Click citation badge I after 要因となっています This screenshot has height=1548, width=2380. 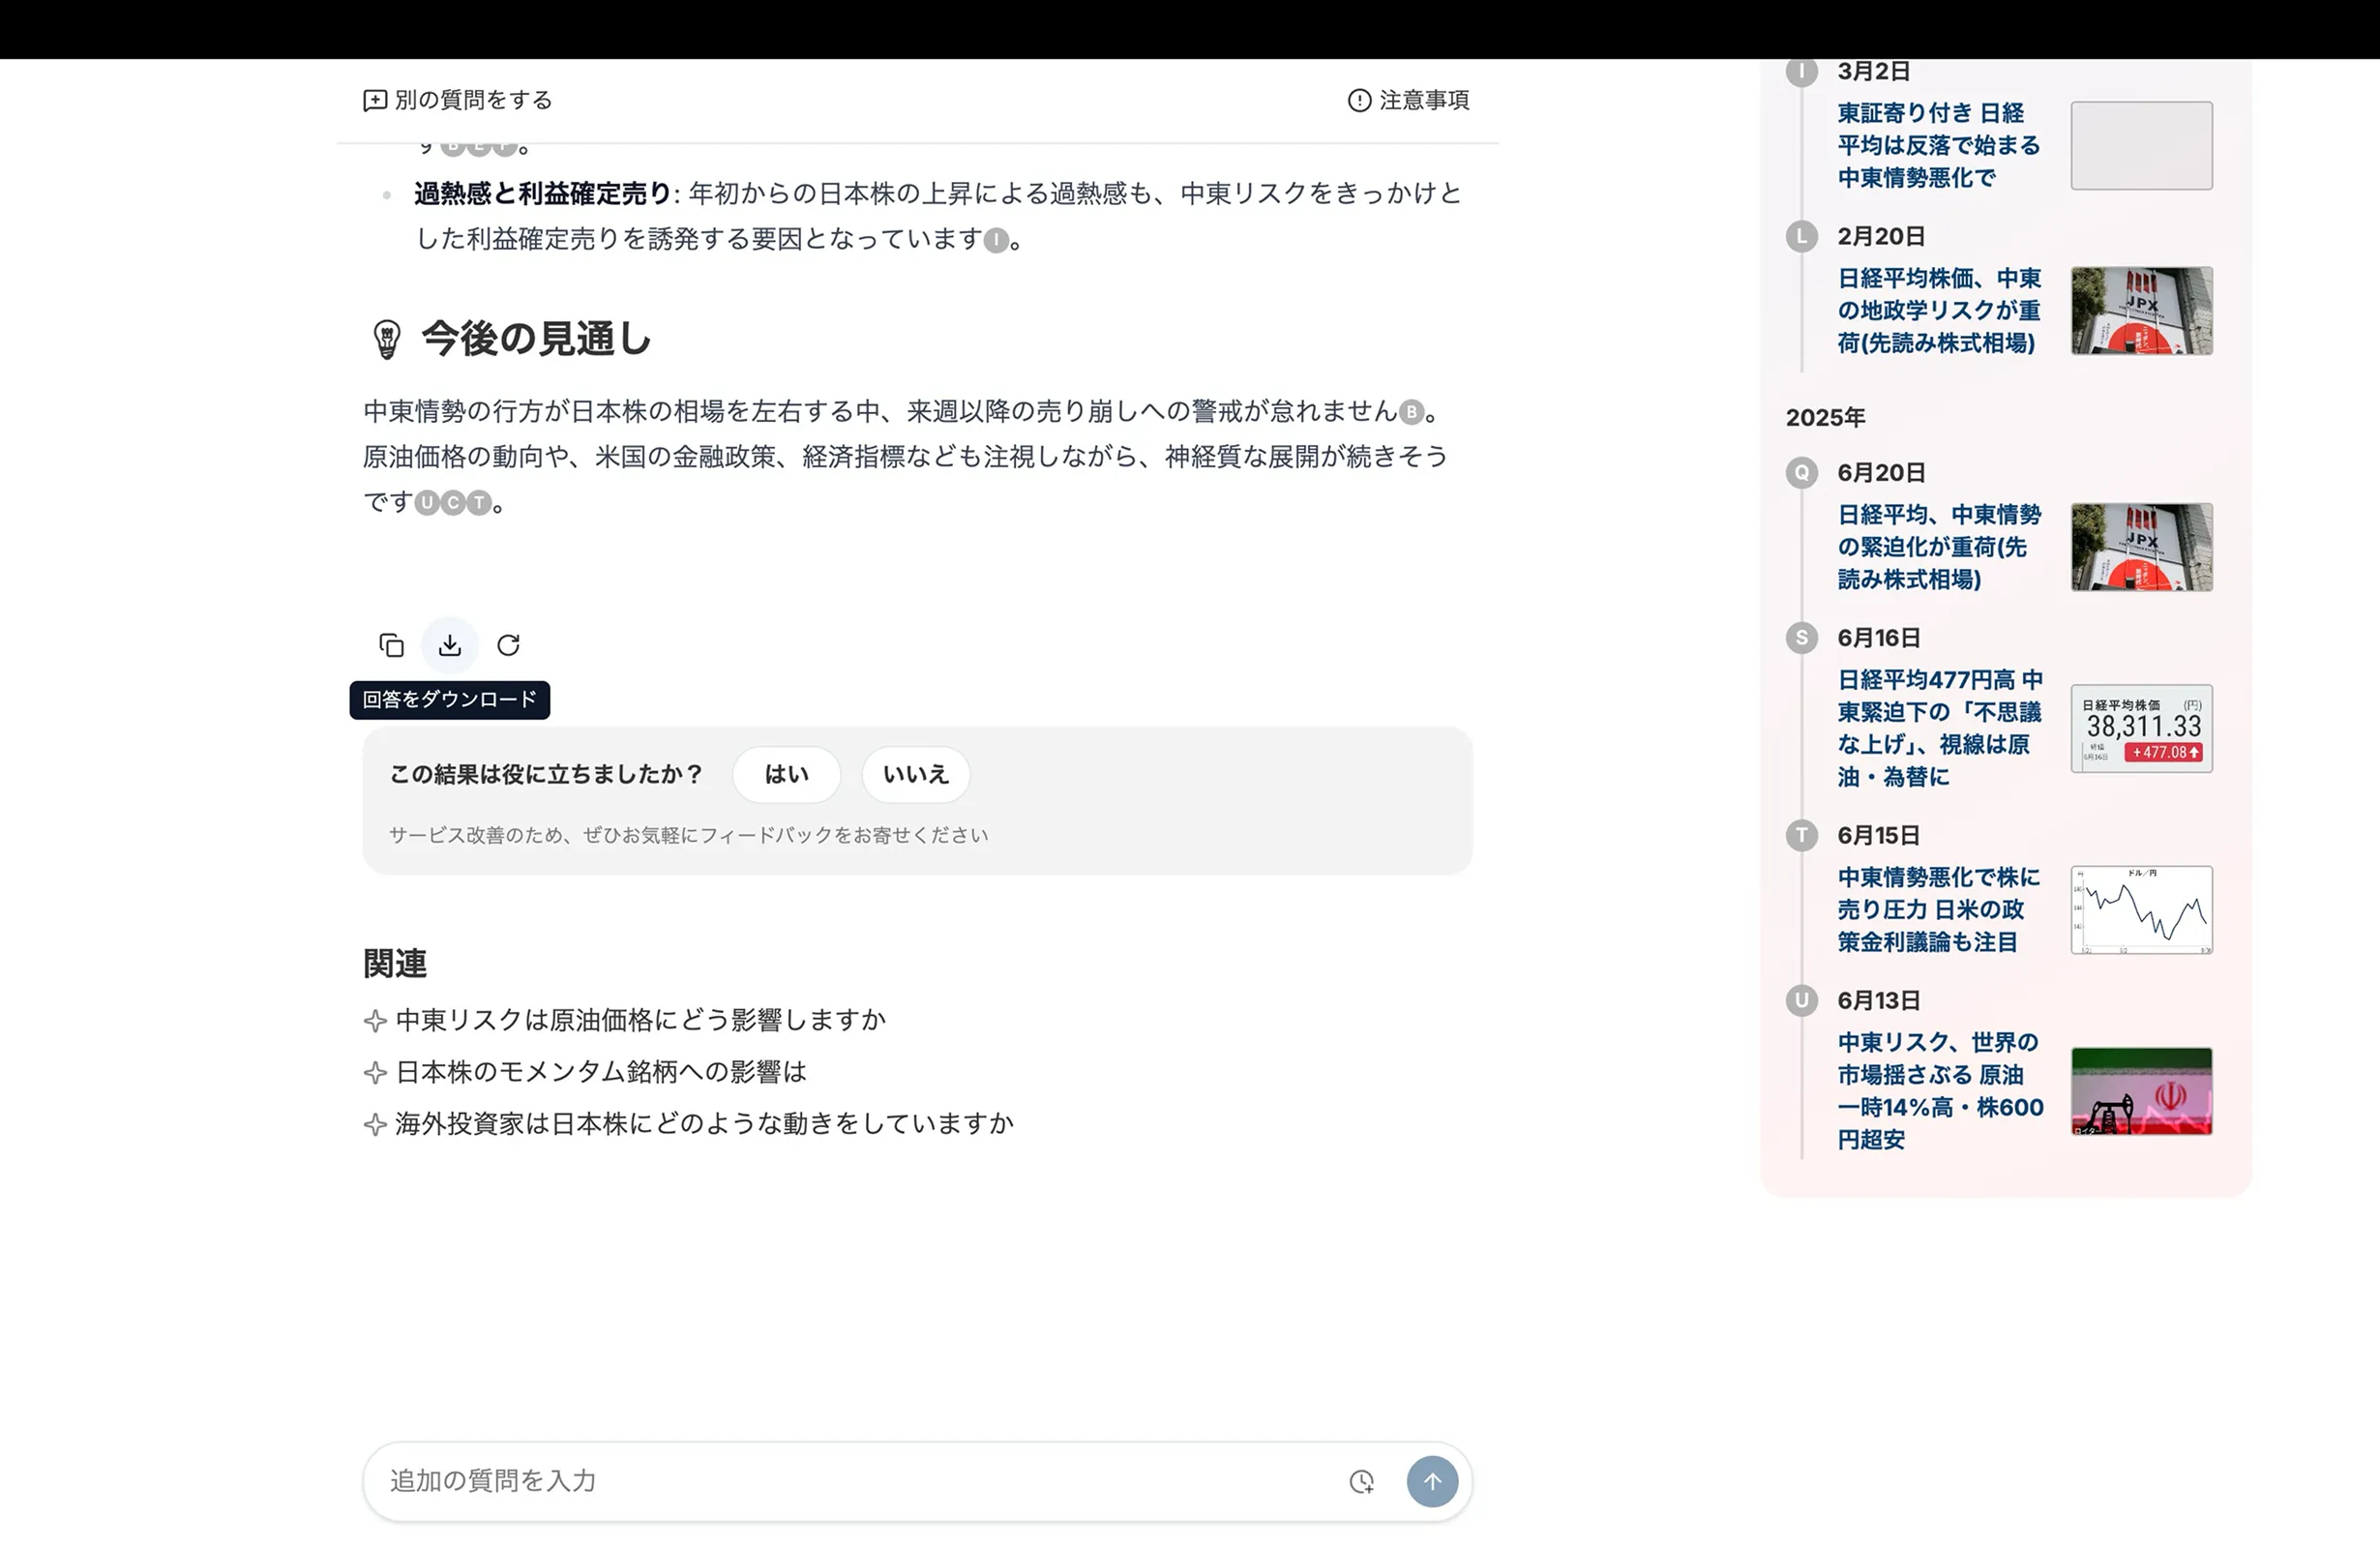[x=996, y=240]
